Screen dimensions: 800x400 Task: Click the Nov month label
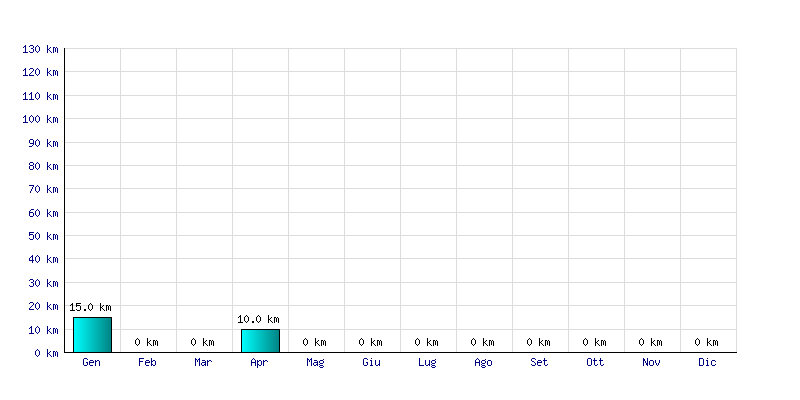651,362
